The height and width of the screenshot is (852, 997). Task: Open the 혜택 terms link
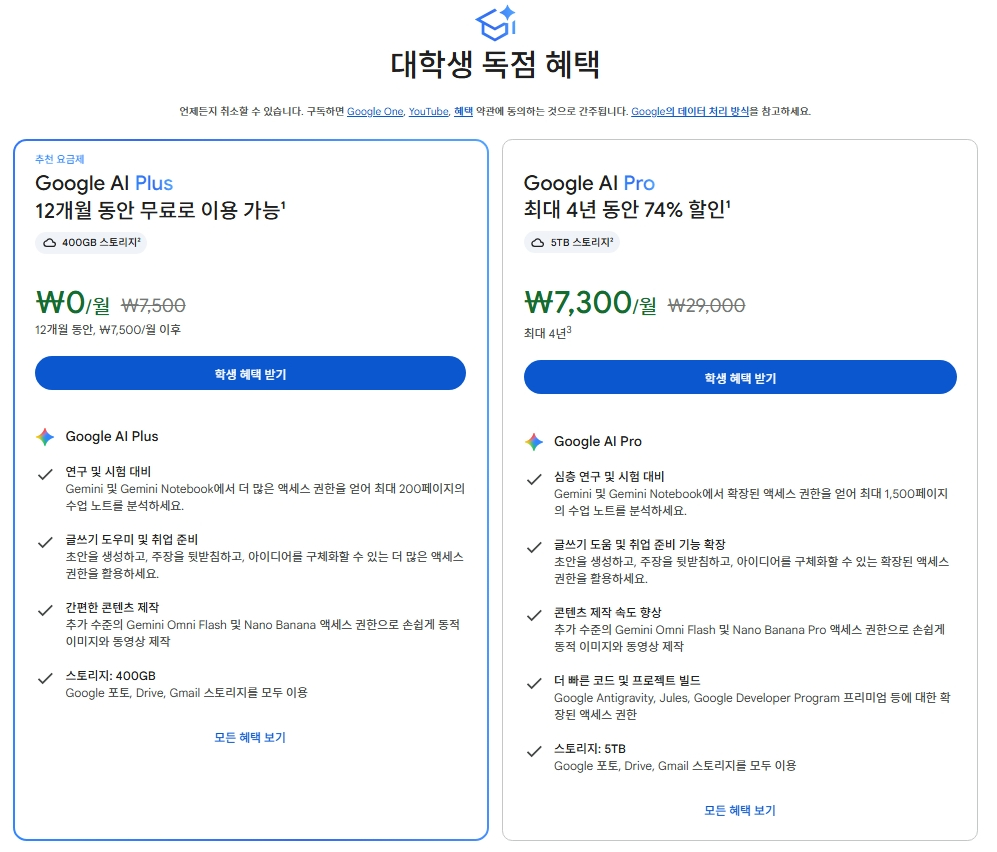[464, 111]
